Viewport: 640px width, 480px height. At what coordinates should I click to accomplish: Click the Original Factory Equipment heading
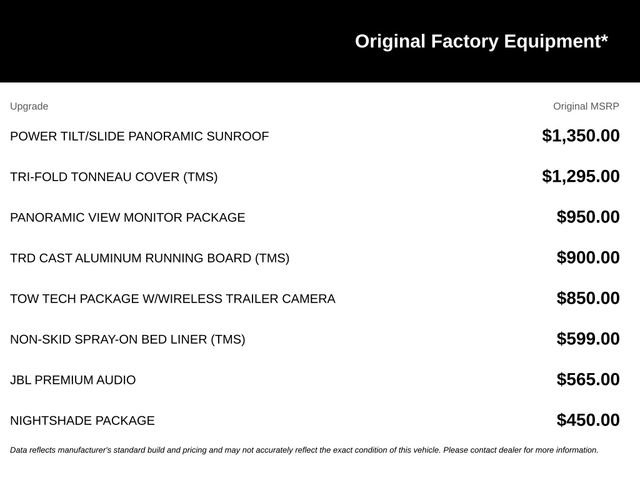(481, 41)
